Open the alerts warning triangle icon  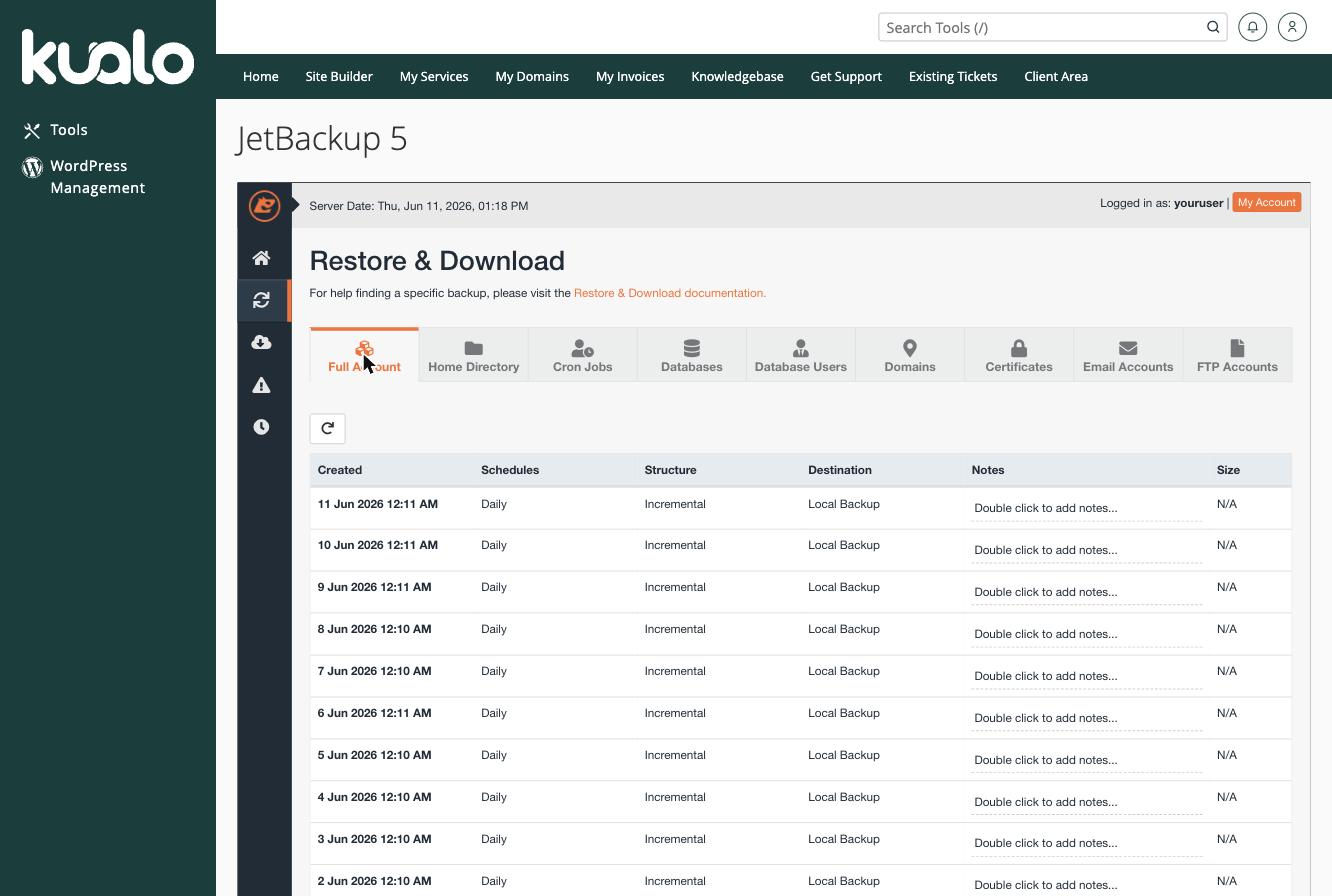pos(261,385)
